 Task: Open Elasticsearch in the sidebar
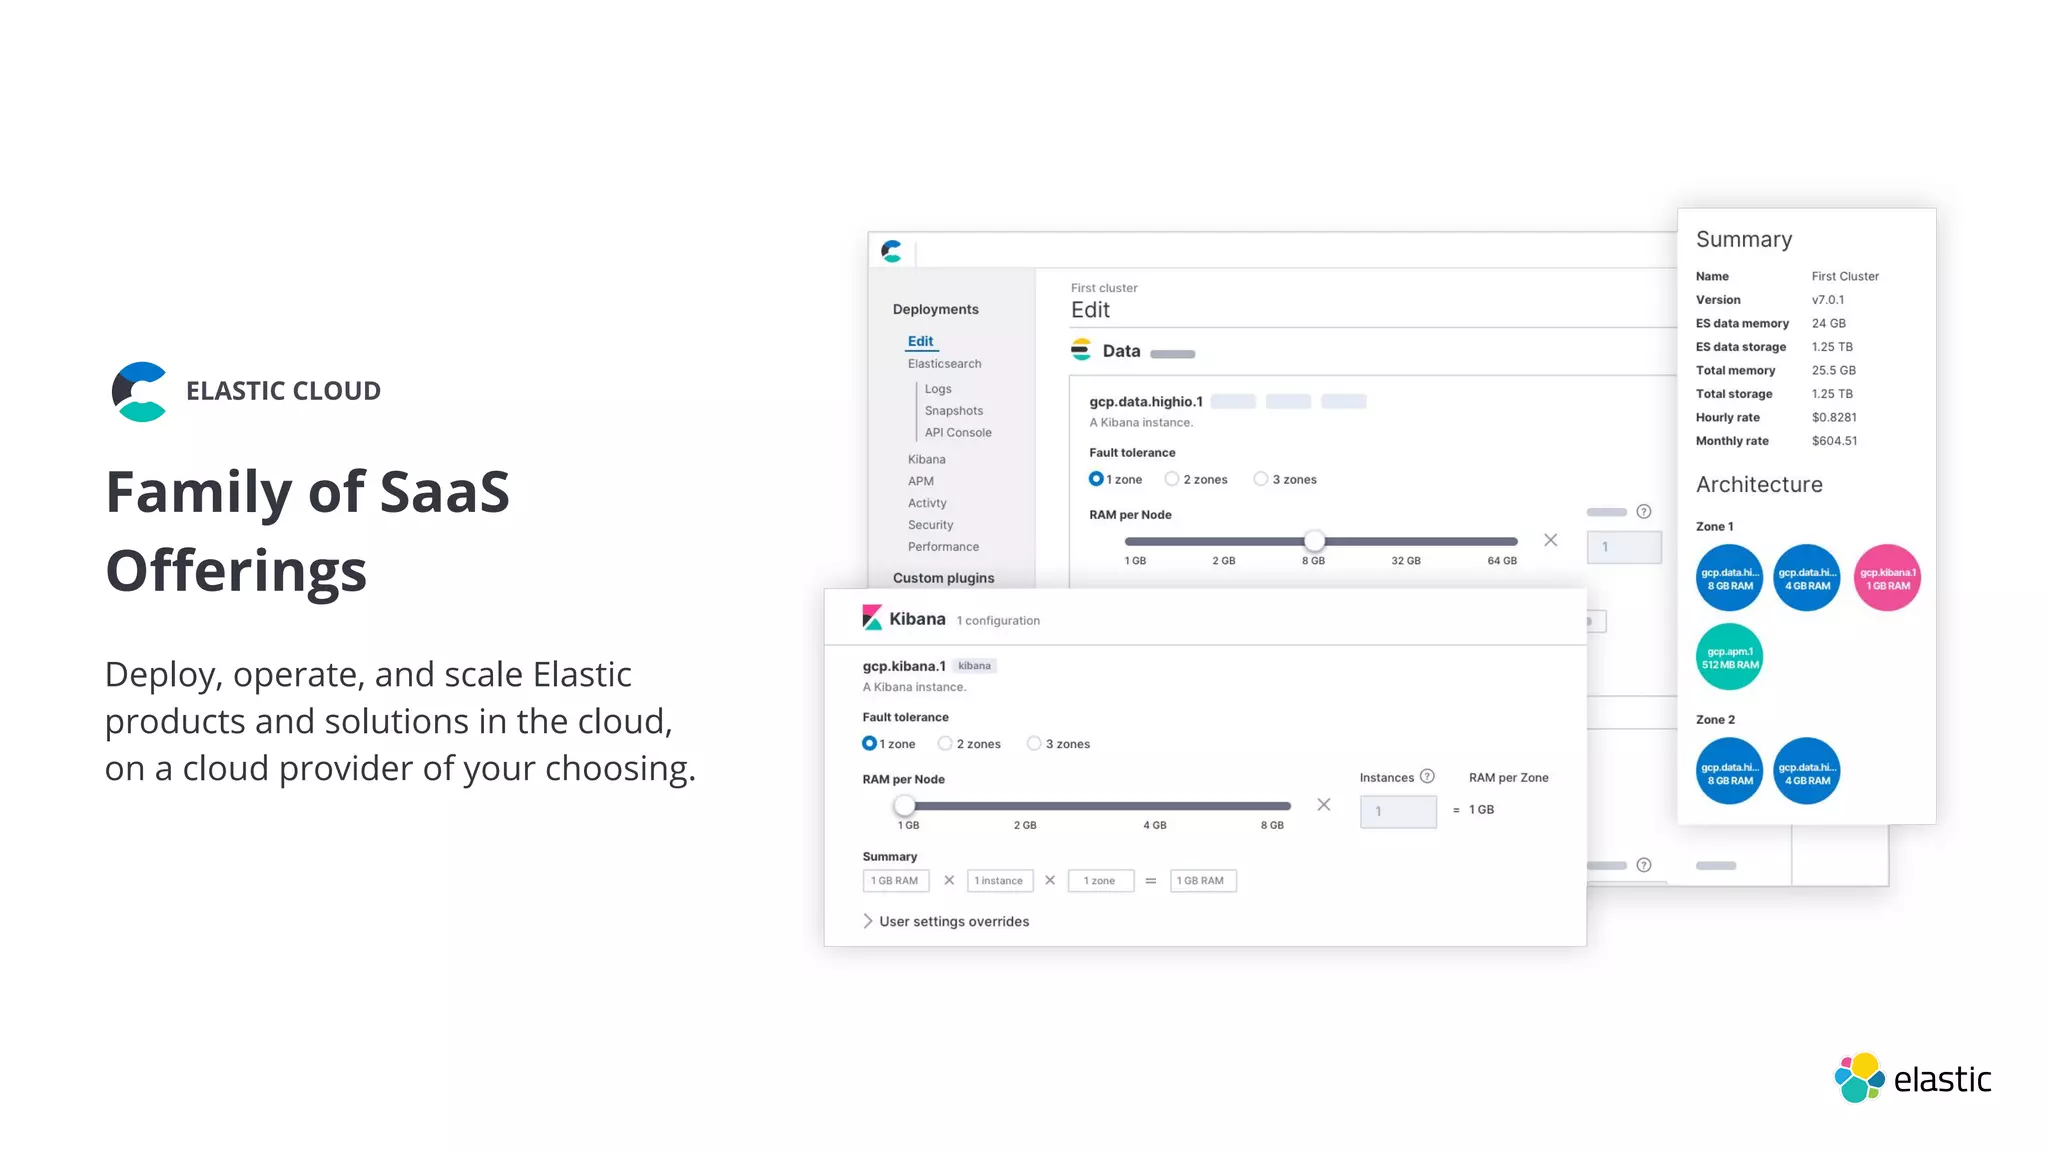tap(944, 364)
